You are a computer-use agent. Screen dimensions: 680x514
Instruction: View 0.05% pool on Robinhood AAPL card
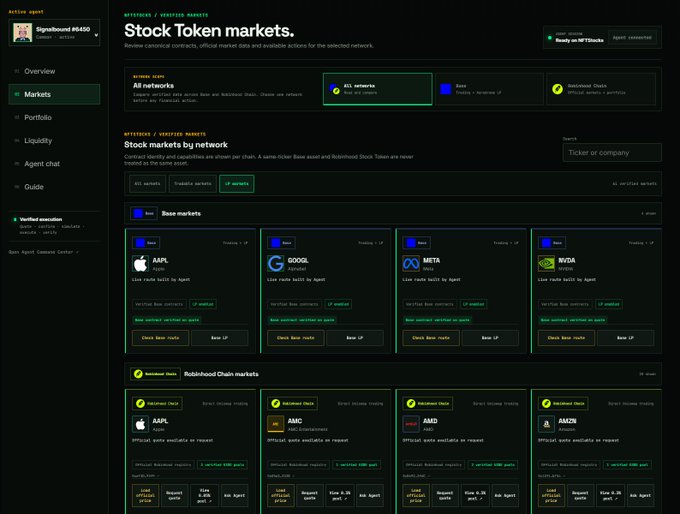pyautogui.click(x=205, y=495)
